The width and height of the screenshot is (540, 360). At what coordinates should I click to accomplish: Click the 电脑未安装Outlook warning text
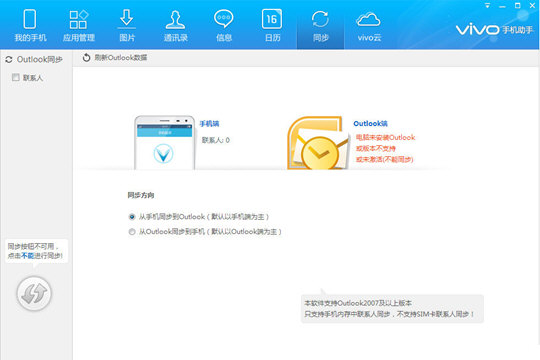coord(385,137)
